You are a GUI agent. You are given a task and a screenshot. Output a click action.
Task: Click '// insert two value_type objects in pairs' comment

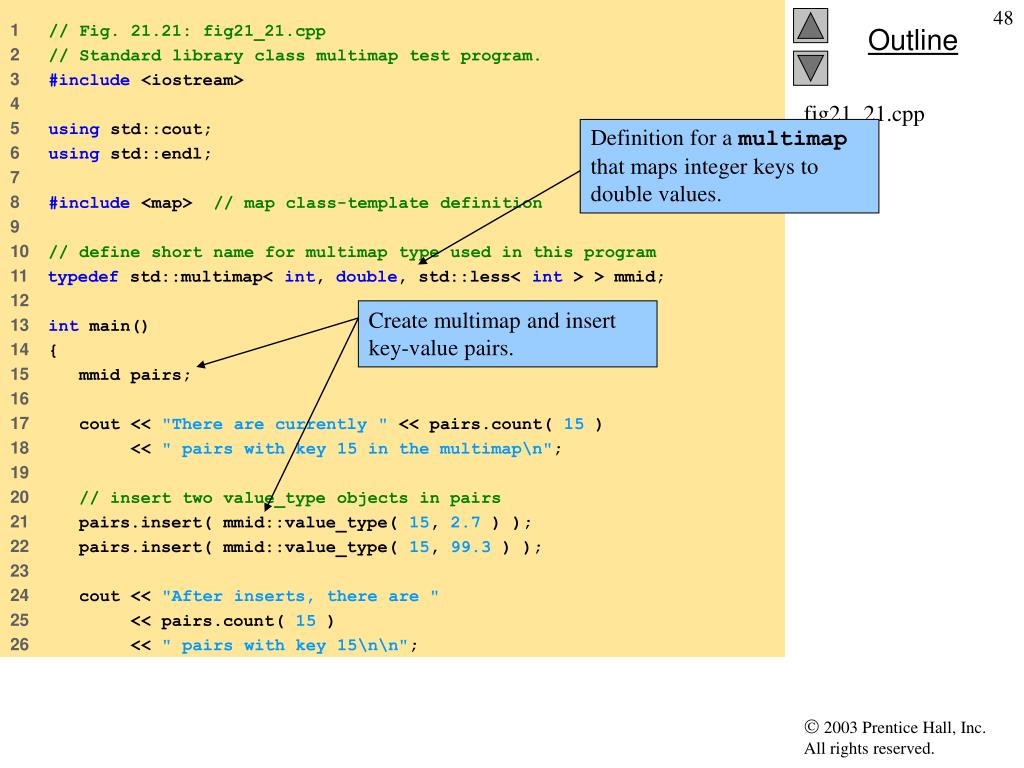[x=290, y=498]
